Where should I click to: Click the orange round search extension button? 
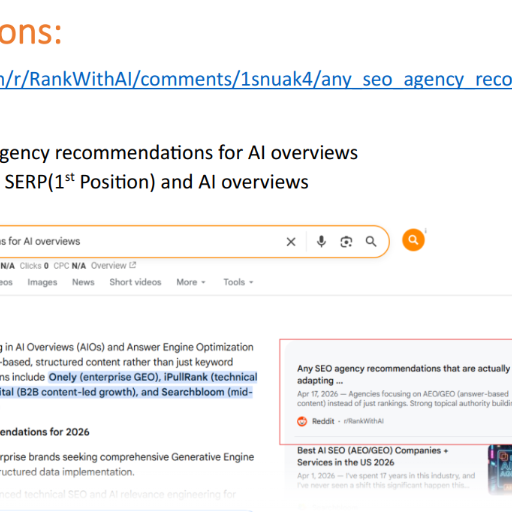coord(413,240)
